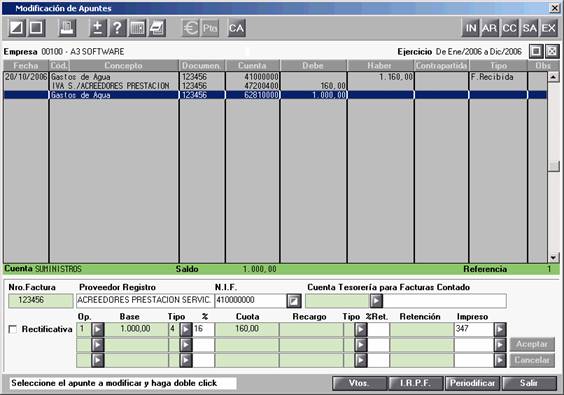Click the Concepto column header
Image resolution: width=564 pixels, height=395 pixels.
[124, 65]
